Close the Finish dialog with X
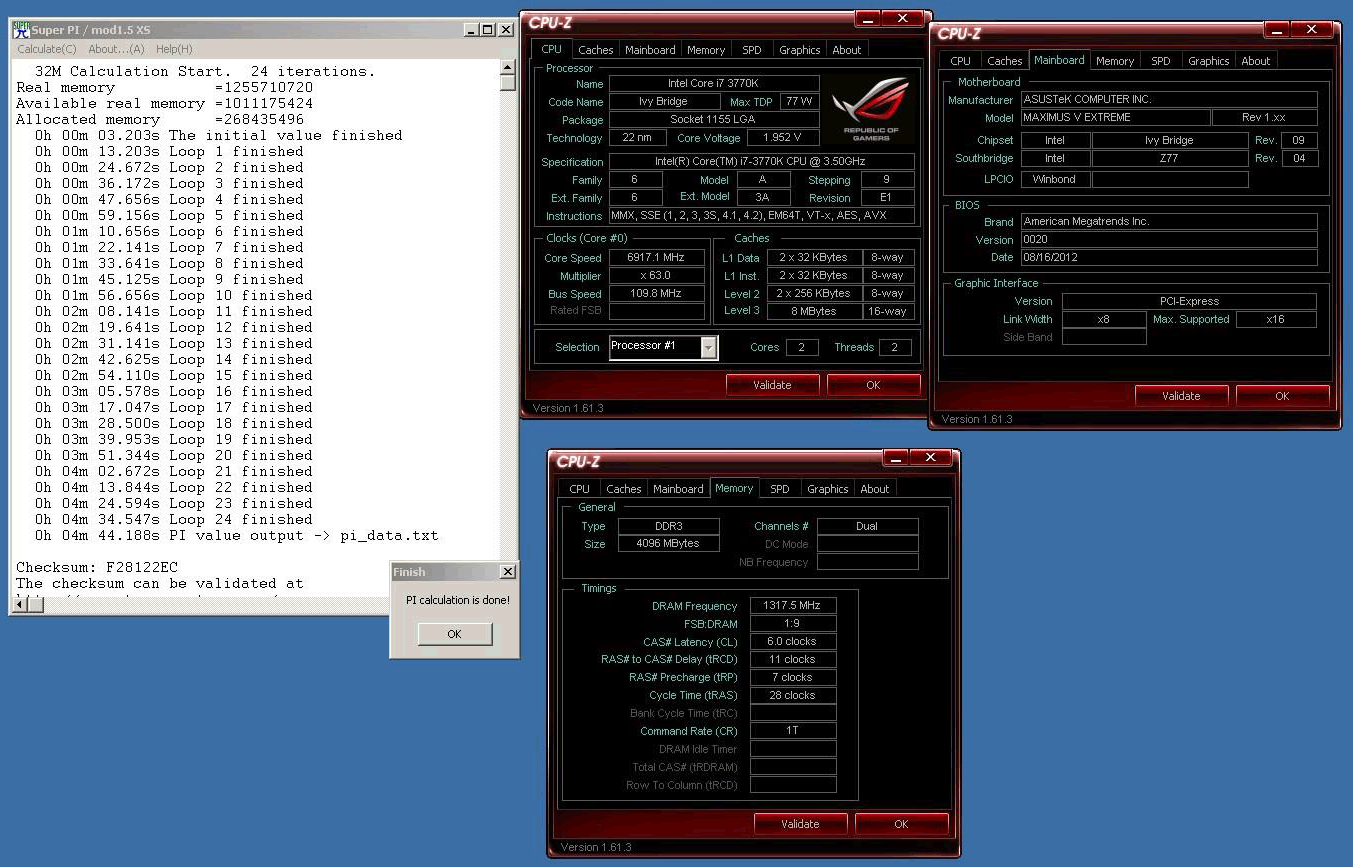This screenshot has width=1353, height=867. click(x=507, y=572)
